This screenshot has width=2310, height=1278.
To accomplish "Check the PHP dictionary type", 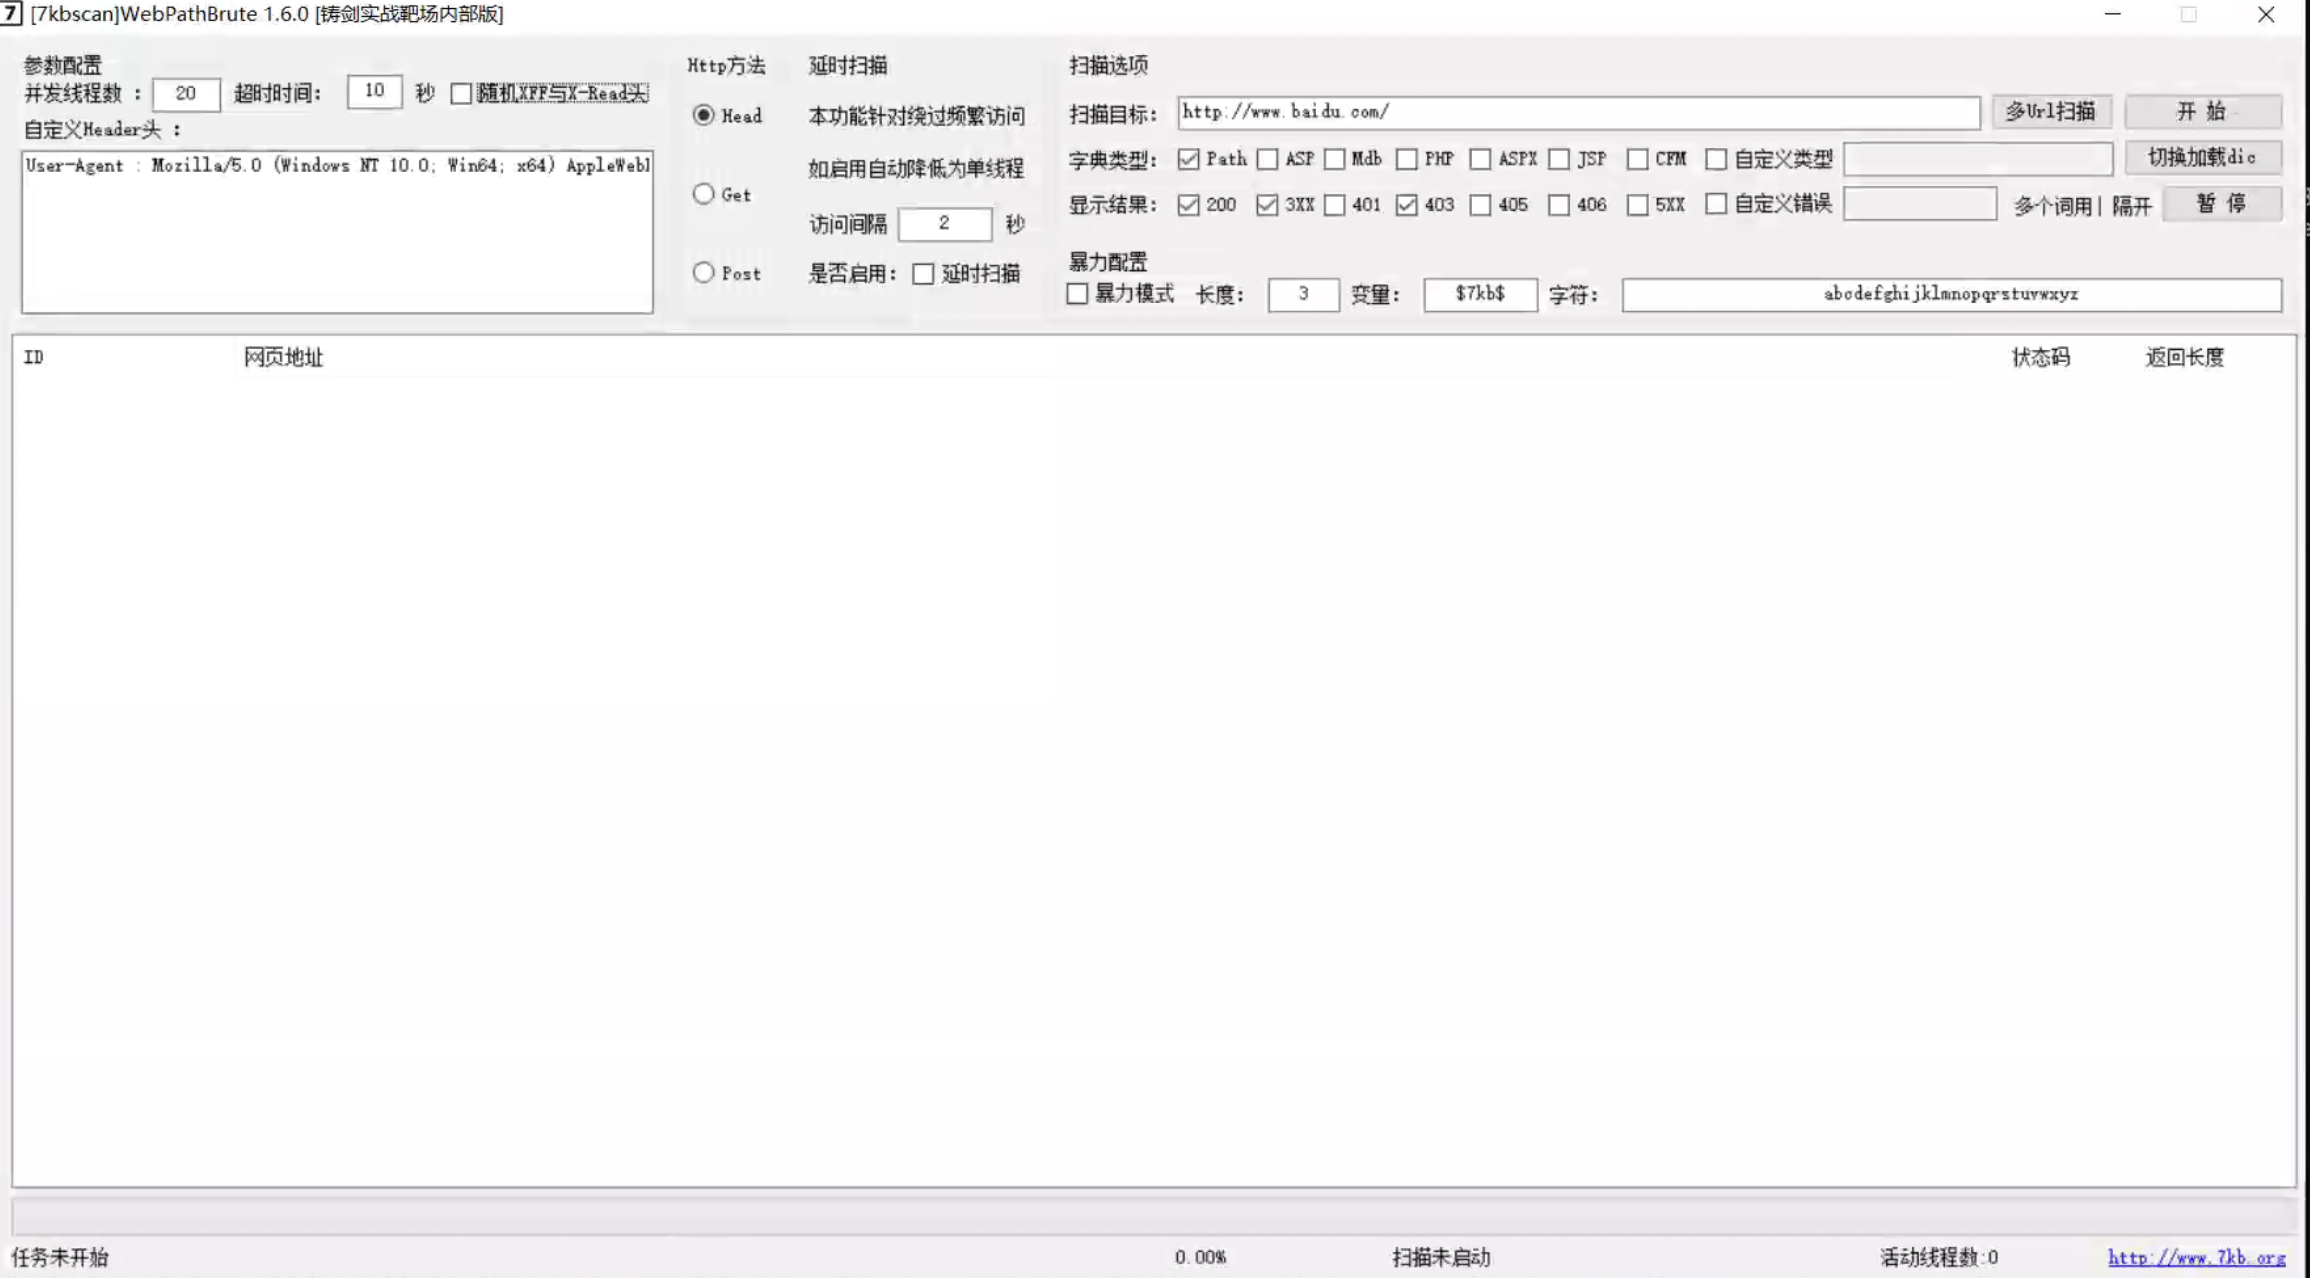I will [x=1408, y=158].
